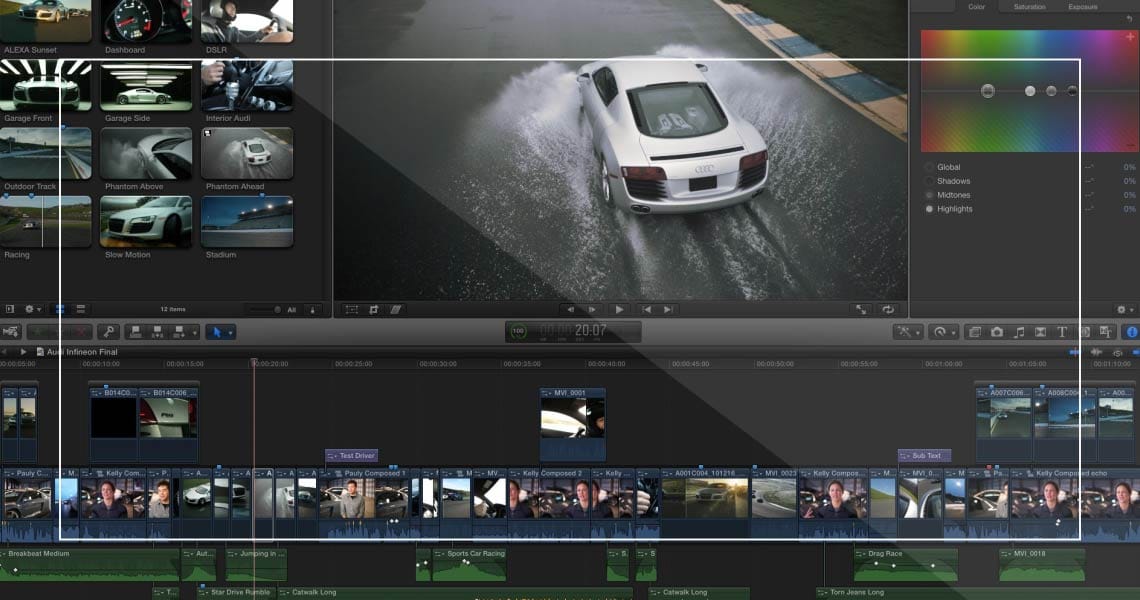Image resolution: width=1140 pixels, height=600 pixels.
Task: Click the viewer transform tool icon
Action: pyautogui.click(x=352, y=310)
